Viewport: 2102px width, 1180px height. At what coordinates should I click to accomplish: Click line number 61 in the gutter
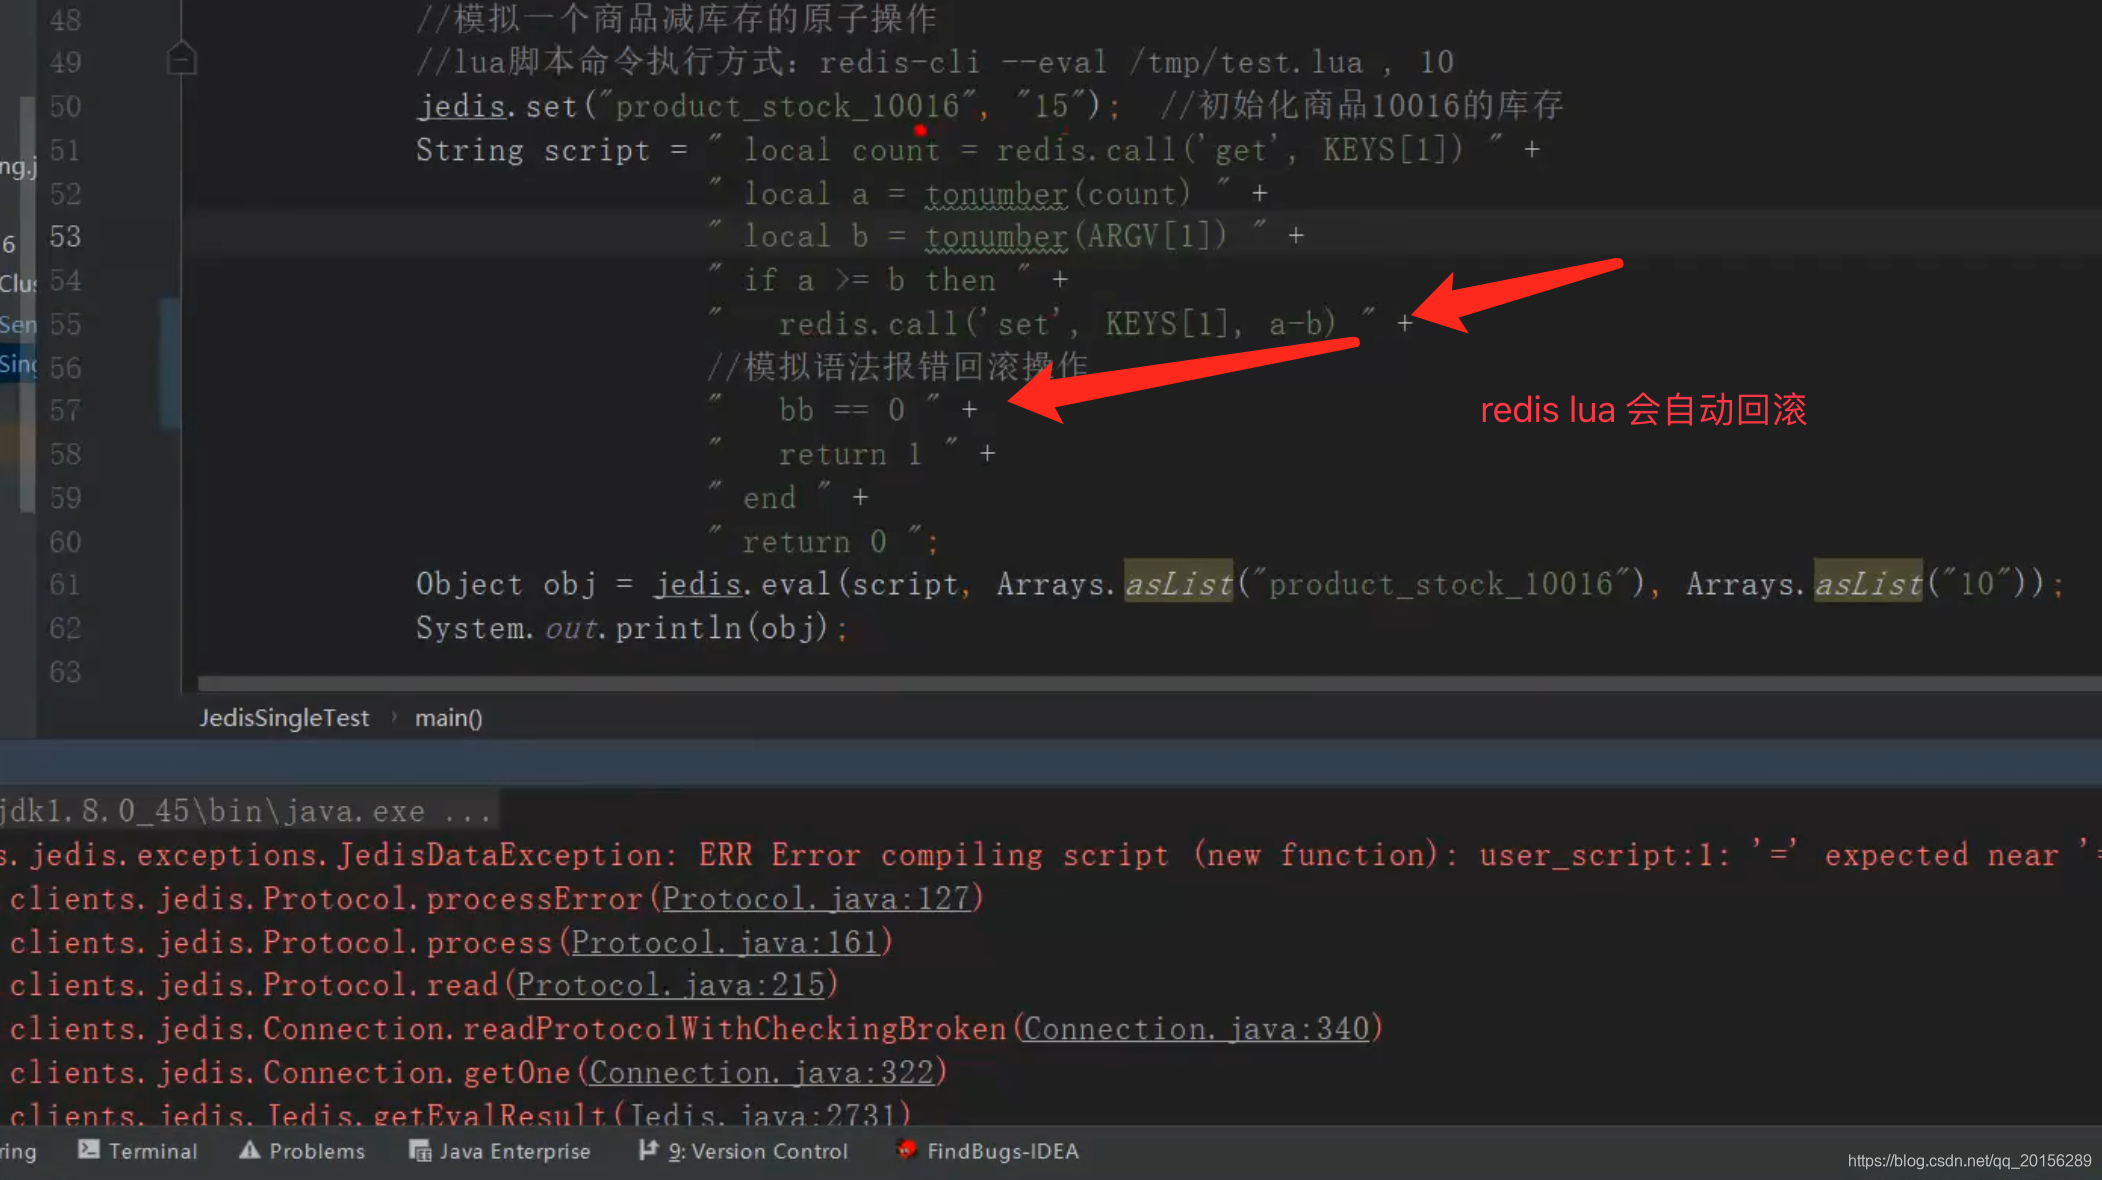(65, 584)
